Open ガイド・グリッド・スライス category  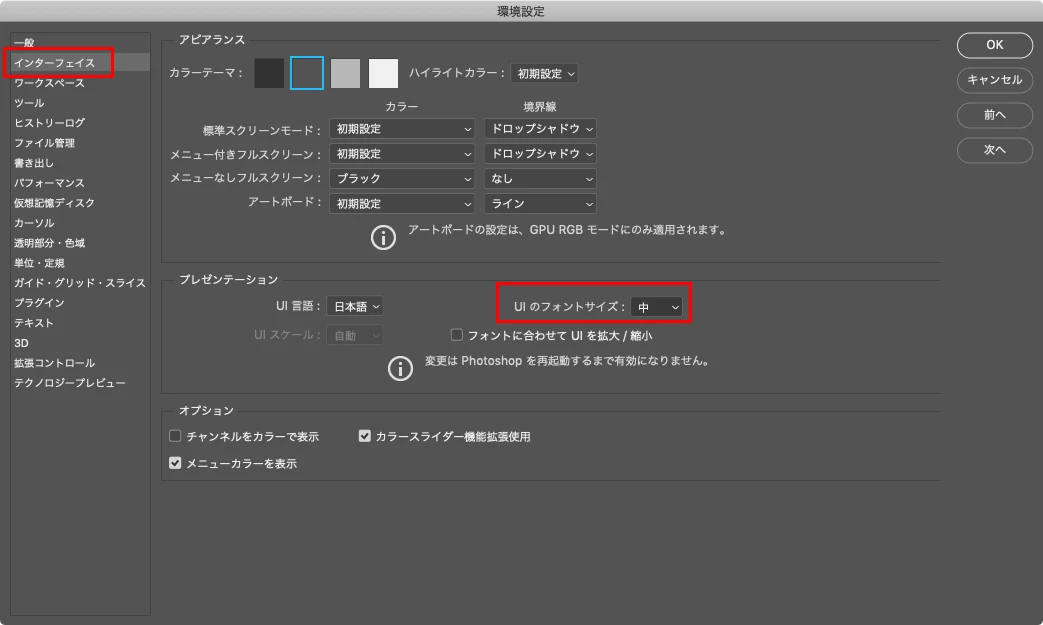[x=80, y=282]
